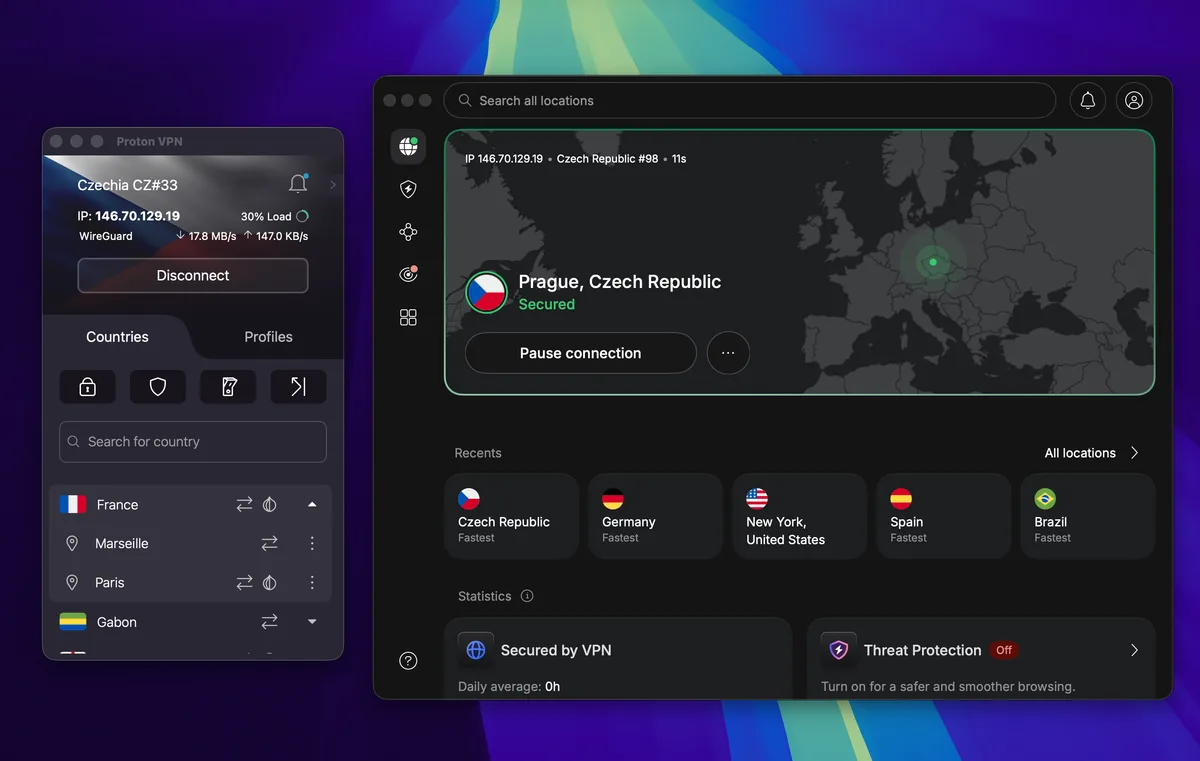Screen dimensions: 1200x761
Task: Open Marseille three-dot options menu
Action: point(312,544)
